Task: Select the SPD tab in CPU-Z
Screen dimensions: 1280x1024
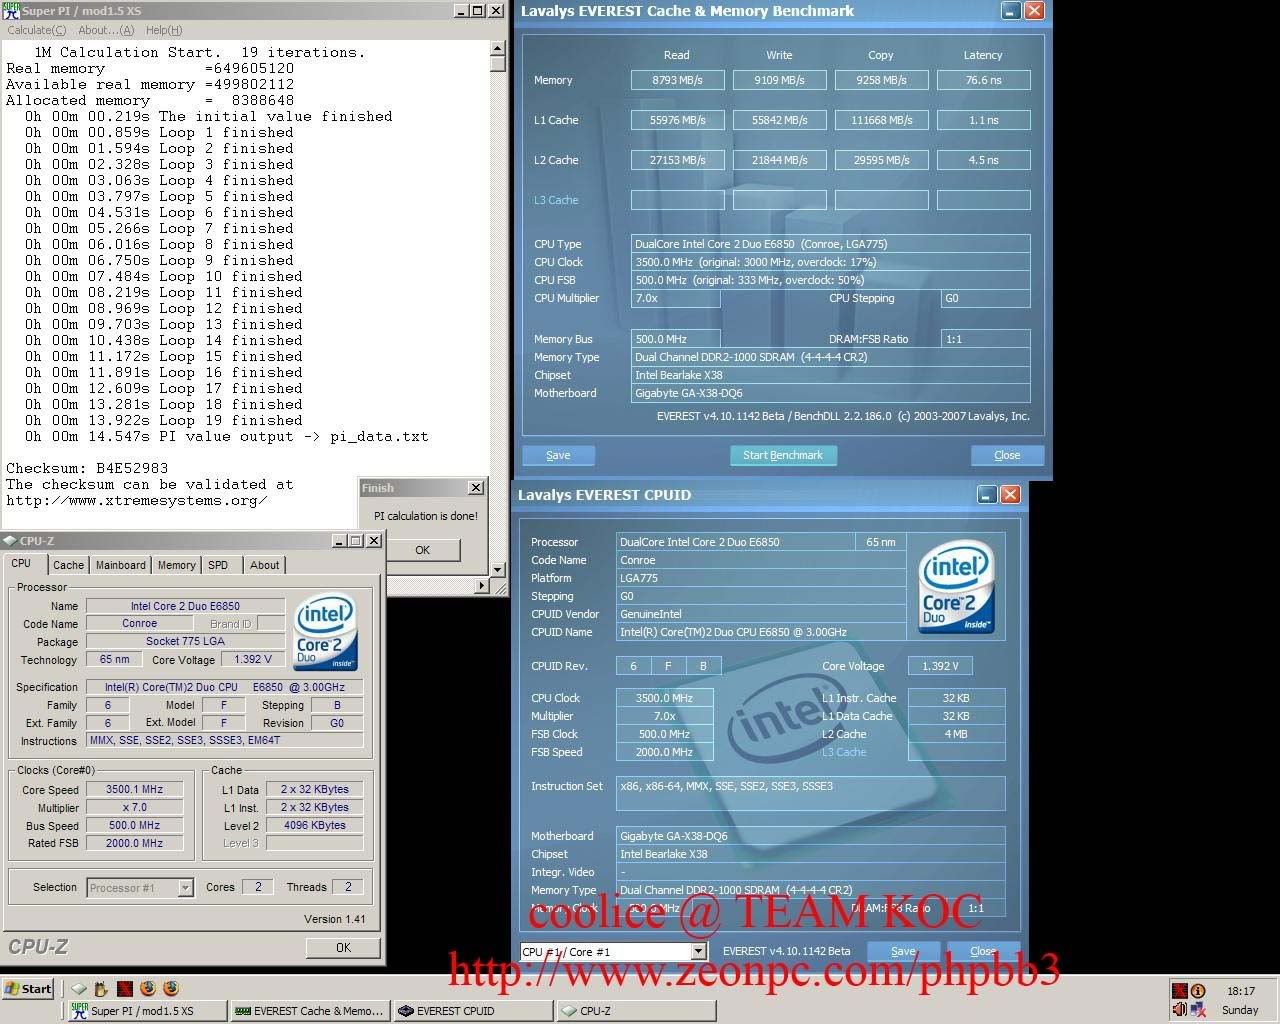Action: point(218,565)
